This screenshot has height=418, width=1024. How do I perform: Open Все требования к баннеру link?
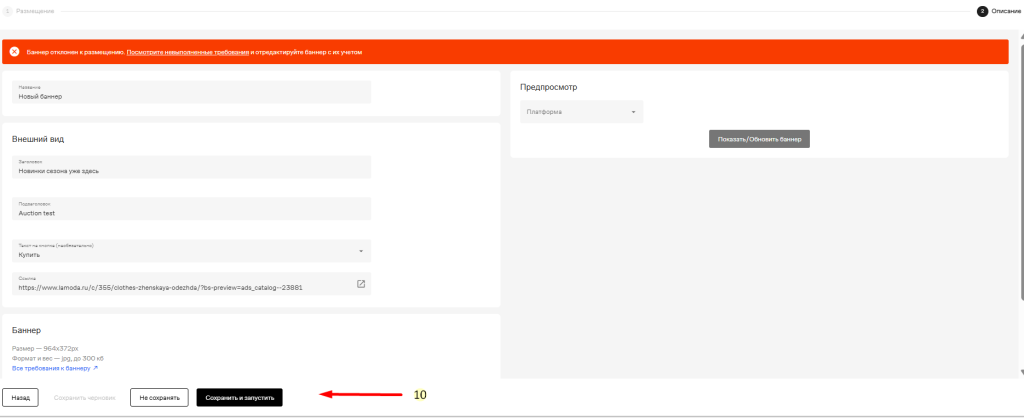pos(51,368)
